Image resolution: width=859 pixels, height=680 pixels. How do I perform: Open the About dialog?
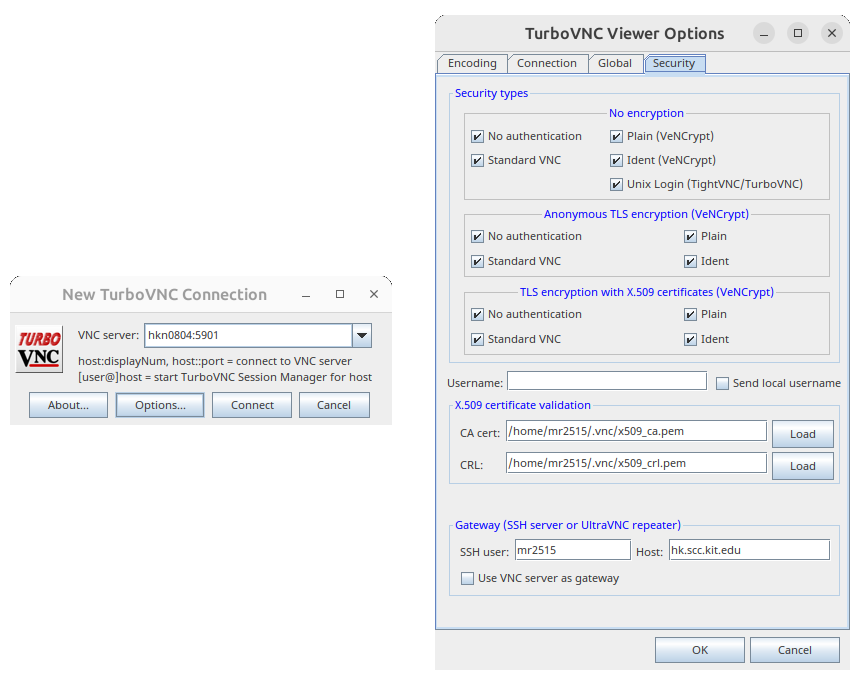68,405
